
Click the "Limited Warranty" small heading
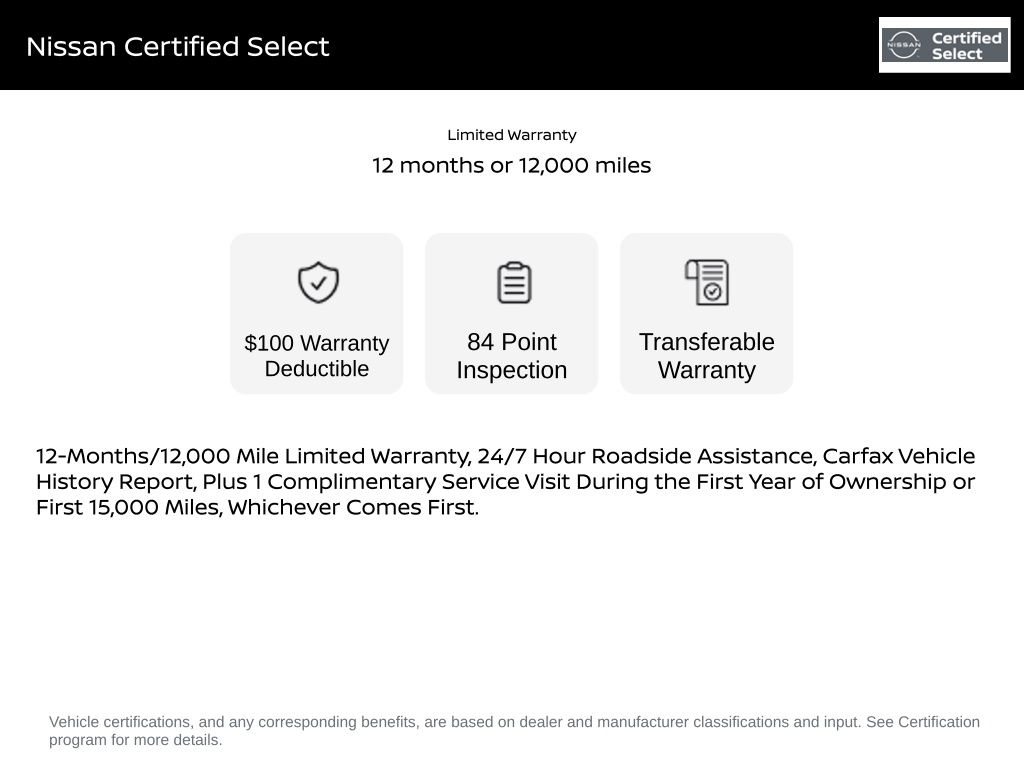click(x=512, y=135)
